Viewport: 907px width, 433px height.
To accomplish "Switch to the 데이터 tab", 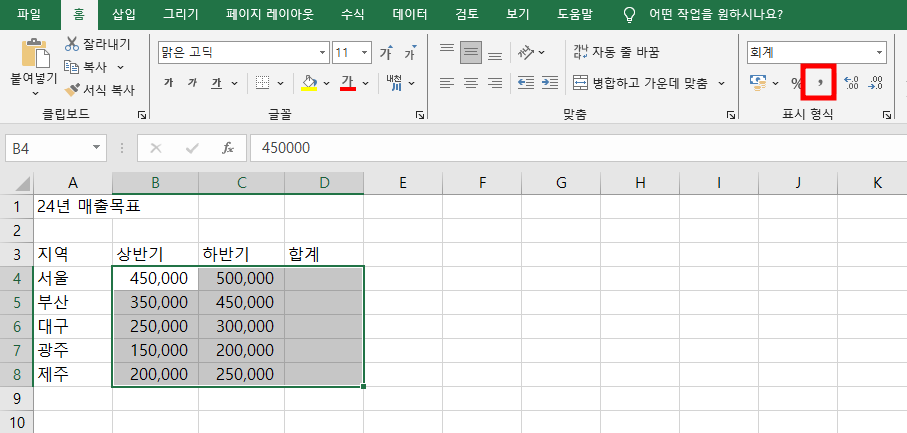I will 410,14.
